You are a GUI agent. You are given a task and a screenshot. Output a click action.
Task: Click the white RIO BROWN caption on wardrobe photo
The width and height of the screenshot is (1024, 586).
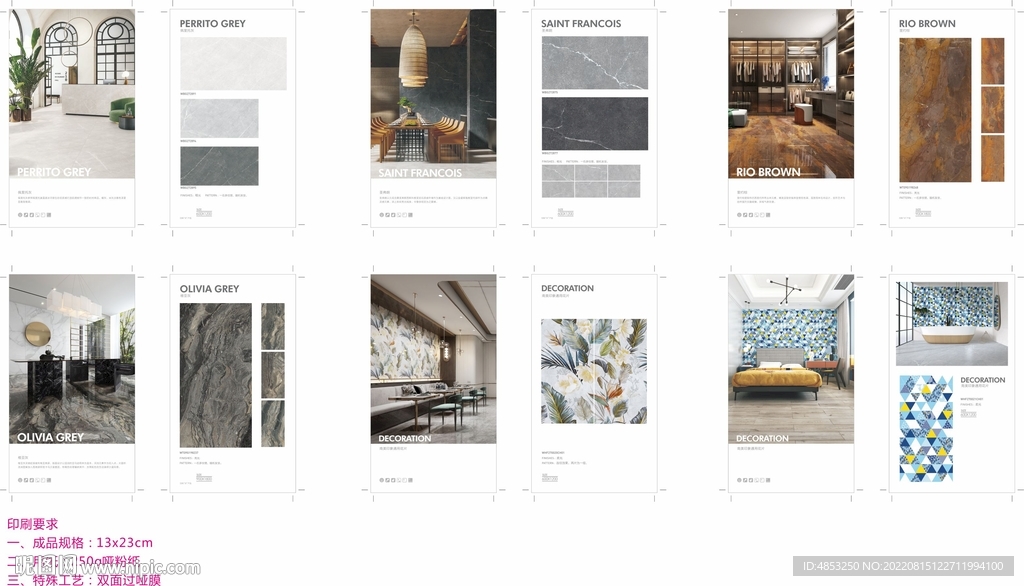(768, 172)
